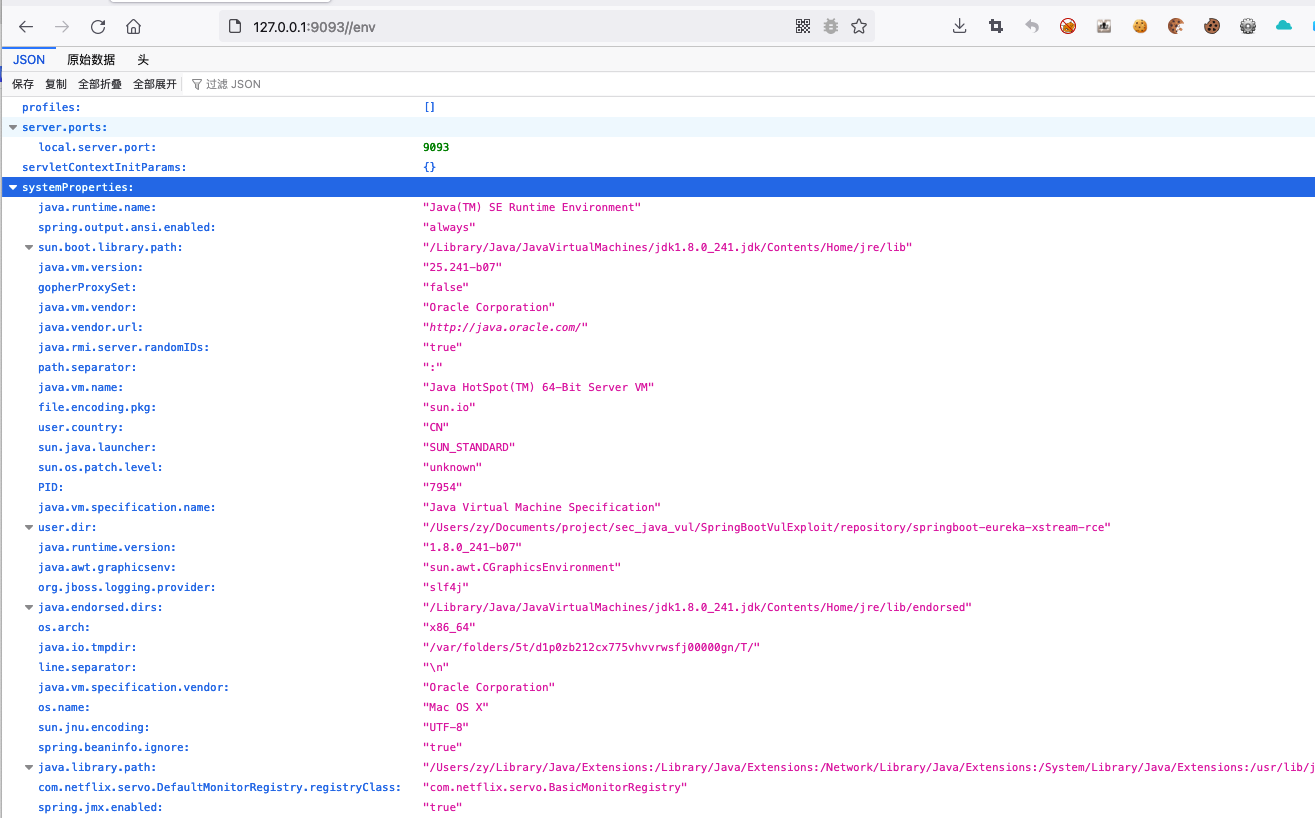
Task: Click the browser forward arrow
Action: (62, 26)
